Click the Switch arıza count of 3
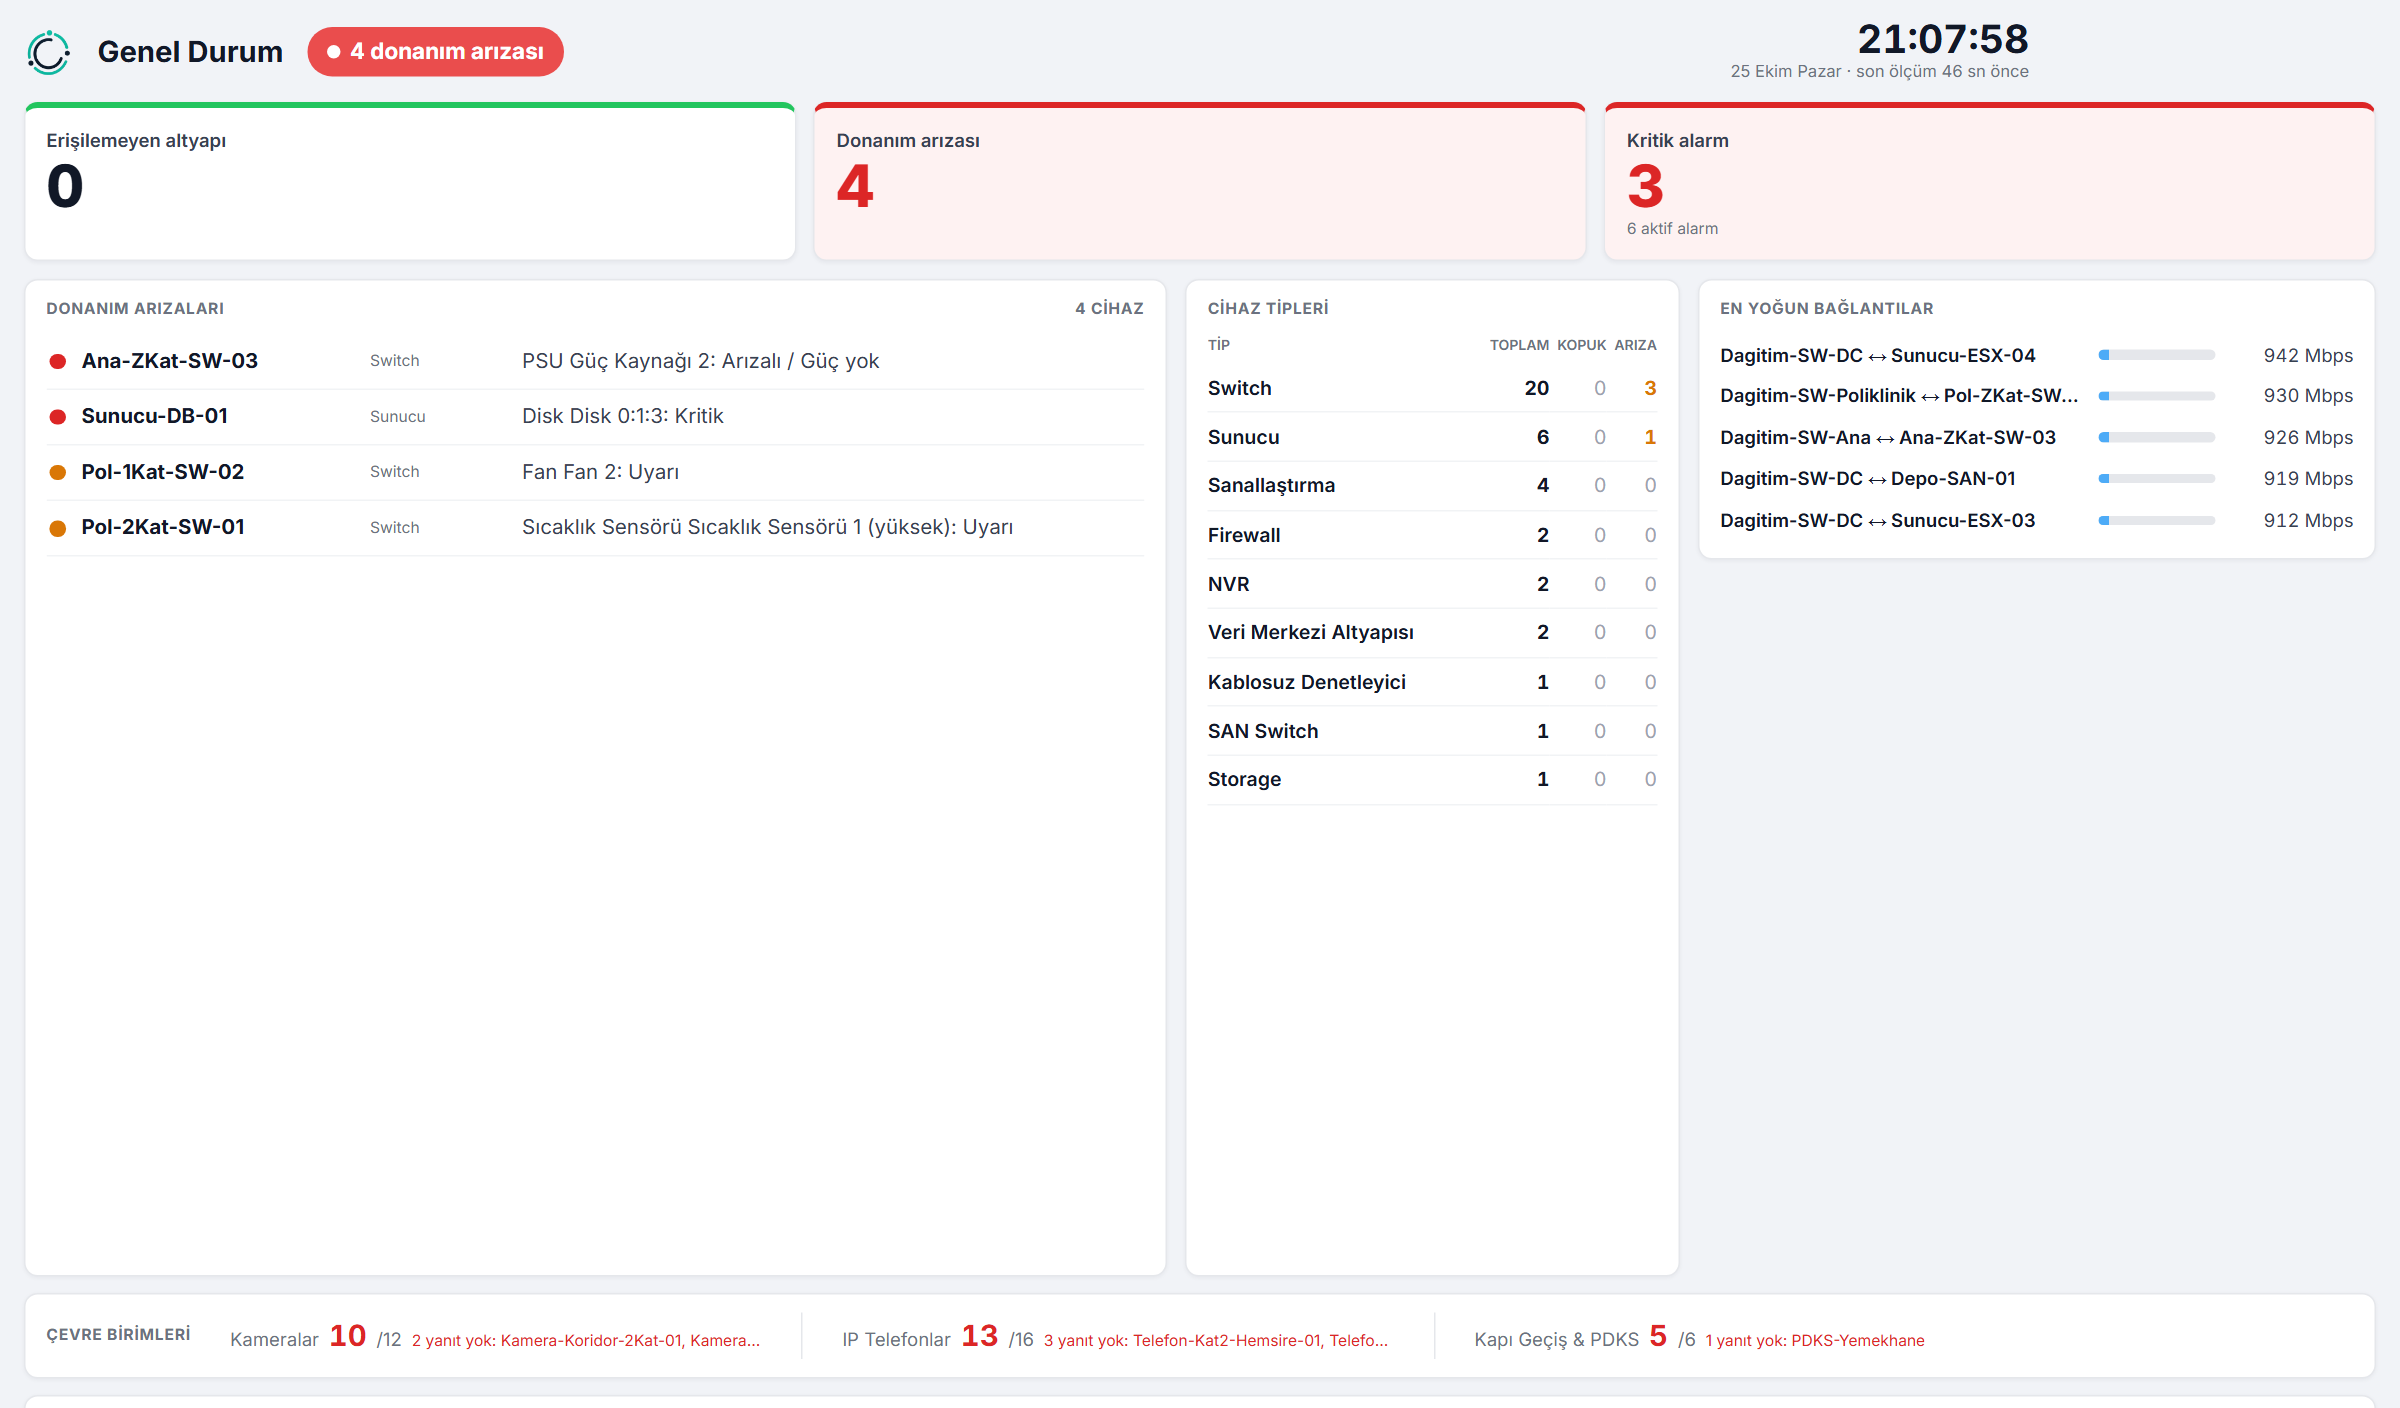This screenshot has width=2400, height=1408. pyautogui.click(x=1650, y=388)
